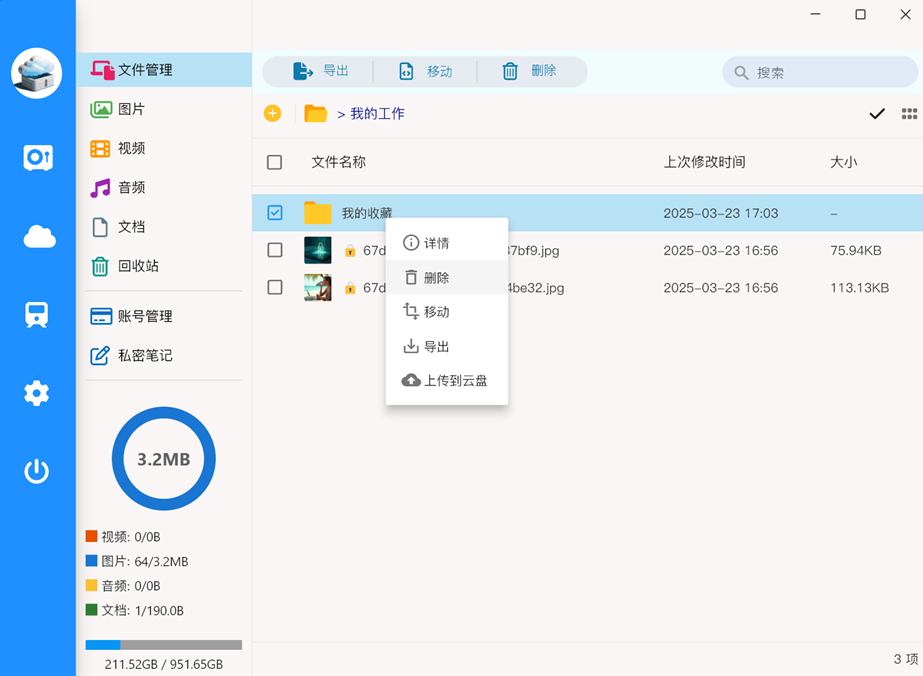
Task: Click the 上次修改时间 column header
Action: (705, 162)
